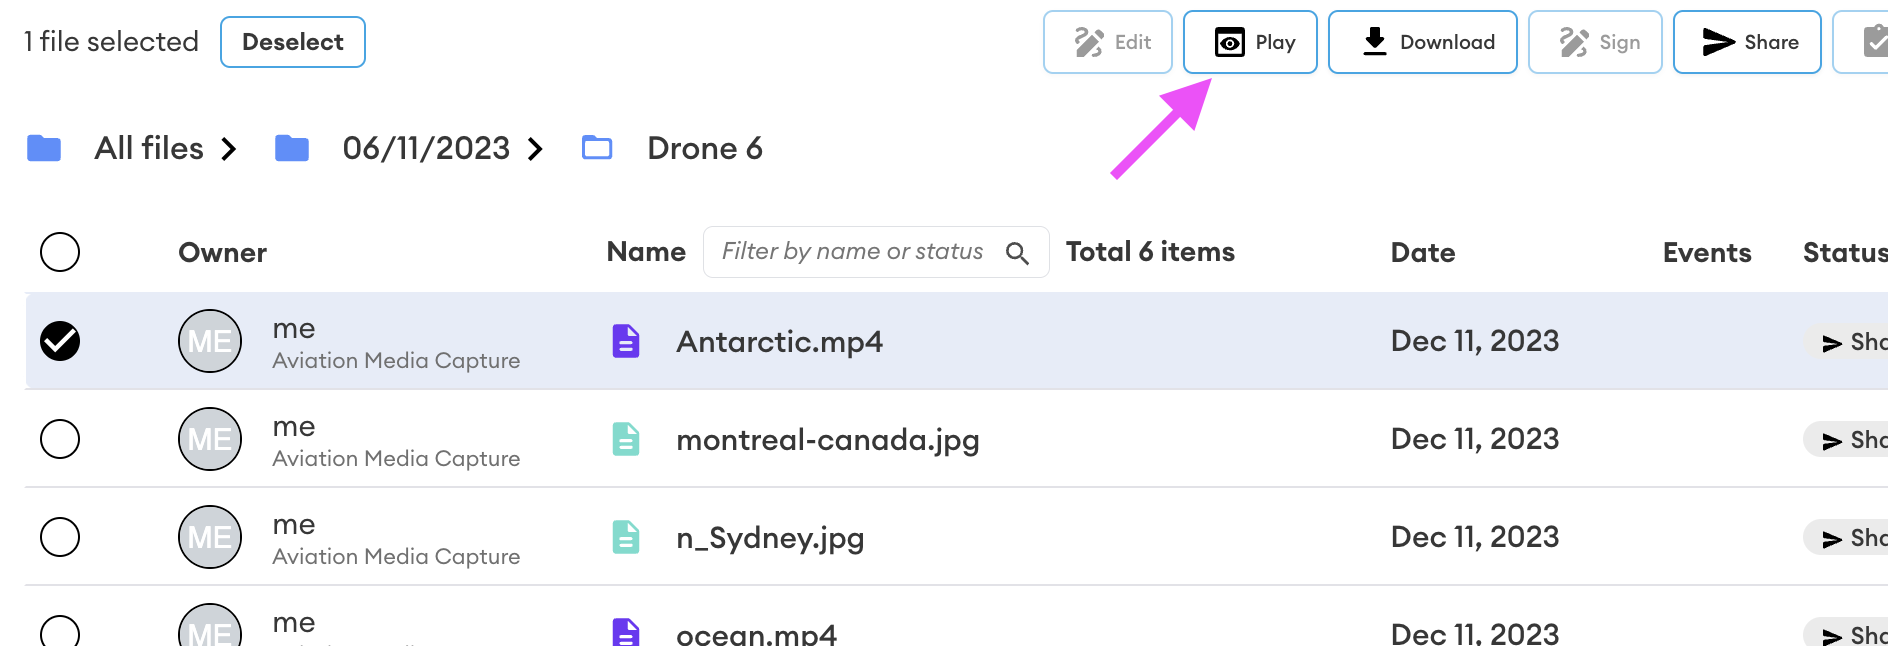
Task: Navigate to All files breadcrumb
Action: click(x=149, y=148)
